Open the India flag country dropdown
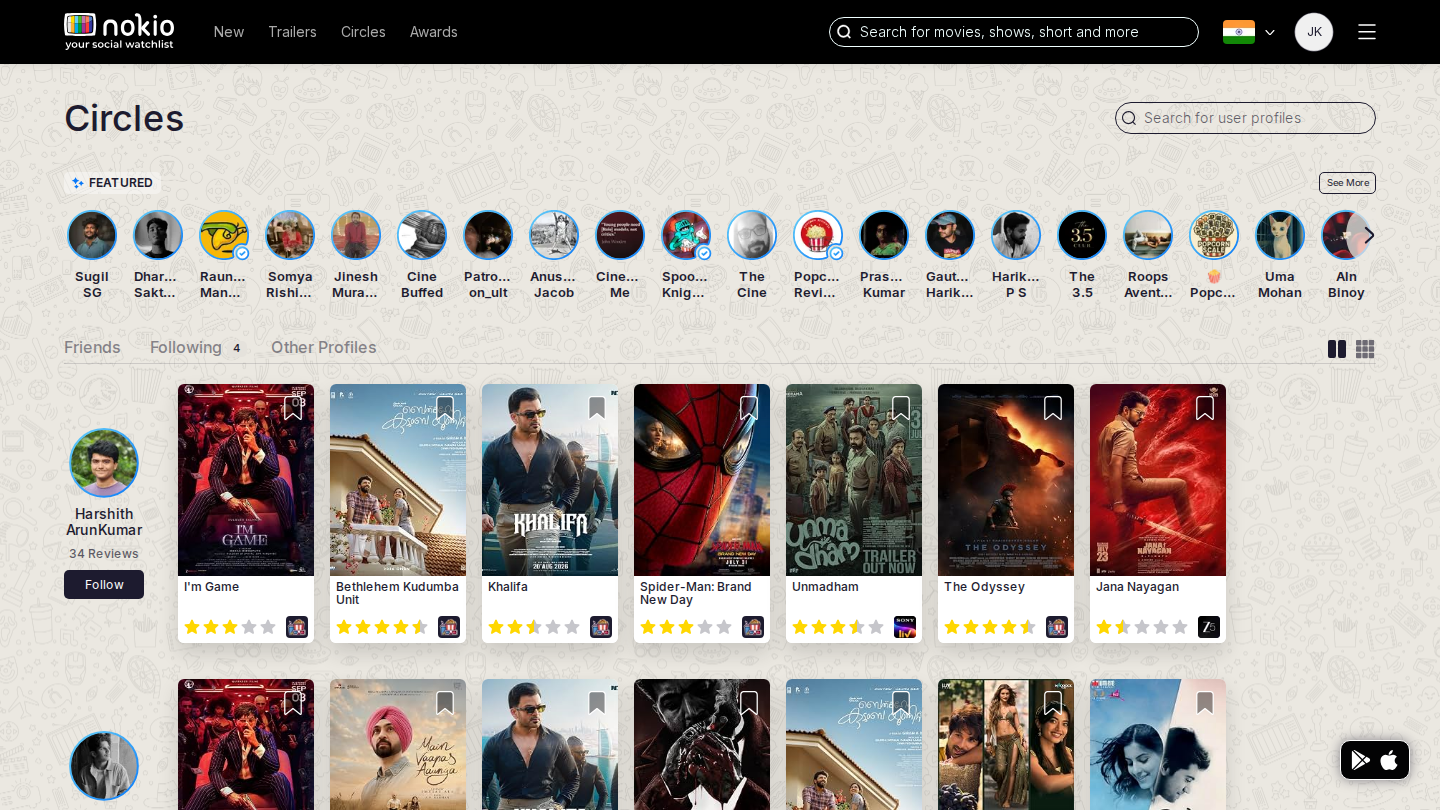The image size is (1440, 810). (x=1249, y=32)
